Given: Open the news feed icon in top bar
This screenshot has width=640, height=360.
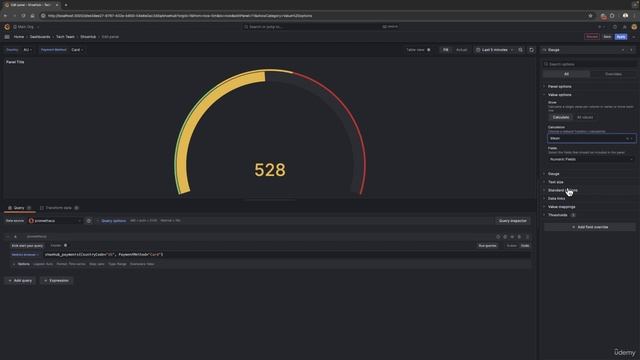Looking at the screenshot, I should point(624,27).
